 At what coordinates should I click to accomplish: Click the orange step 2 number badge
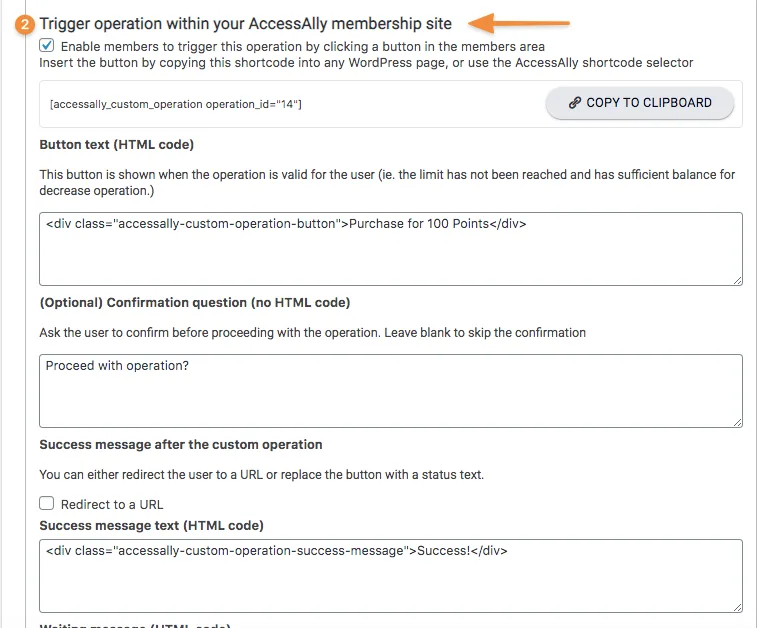pyautogui.click(x=25, y=25)
